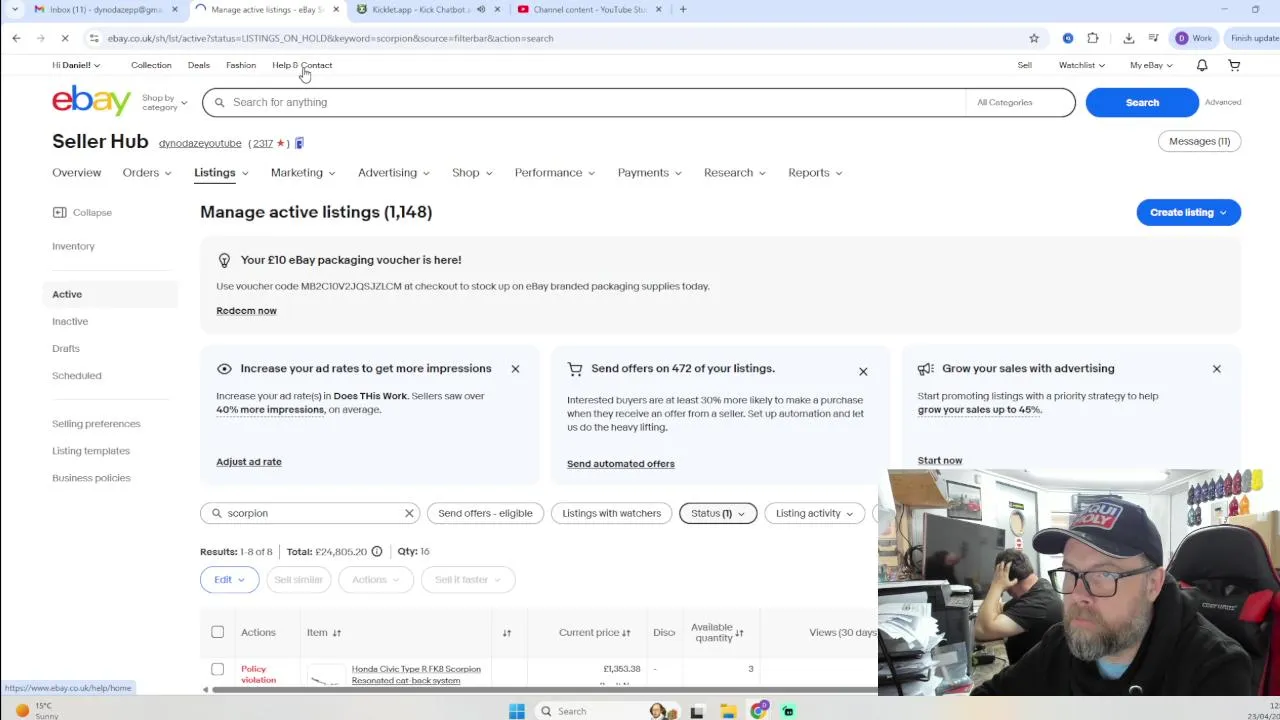Clear the scorpion keyword filter
The image size is (1280, 720).
(409, 513)
